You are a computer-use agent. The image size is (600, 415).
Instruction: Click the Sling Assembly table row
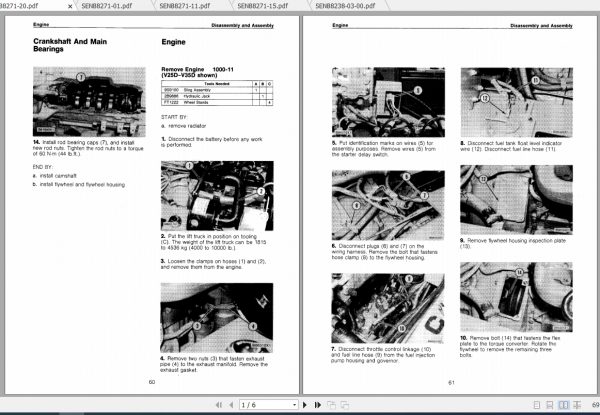point(217,90)
